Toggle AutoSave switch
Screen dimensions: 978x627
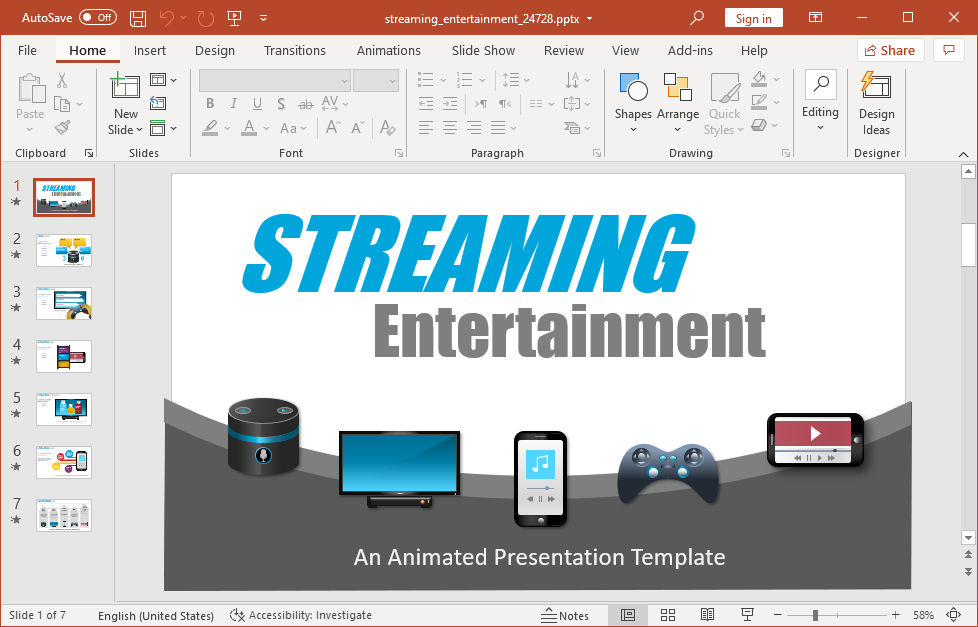click(97, 18)
